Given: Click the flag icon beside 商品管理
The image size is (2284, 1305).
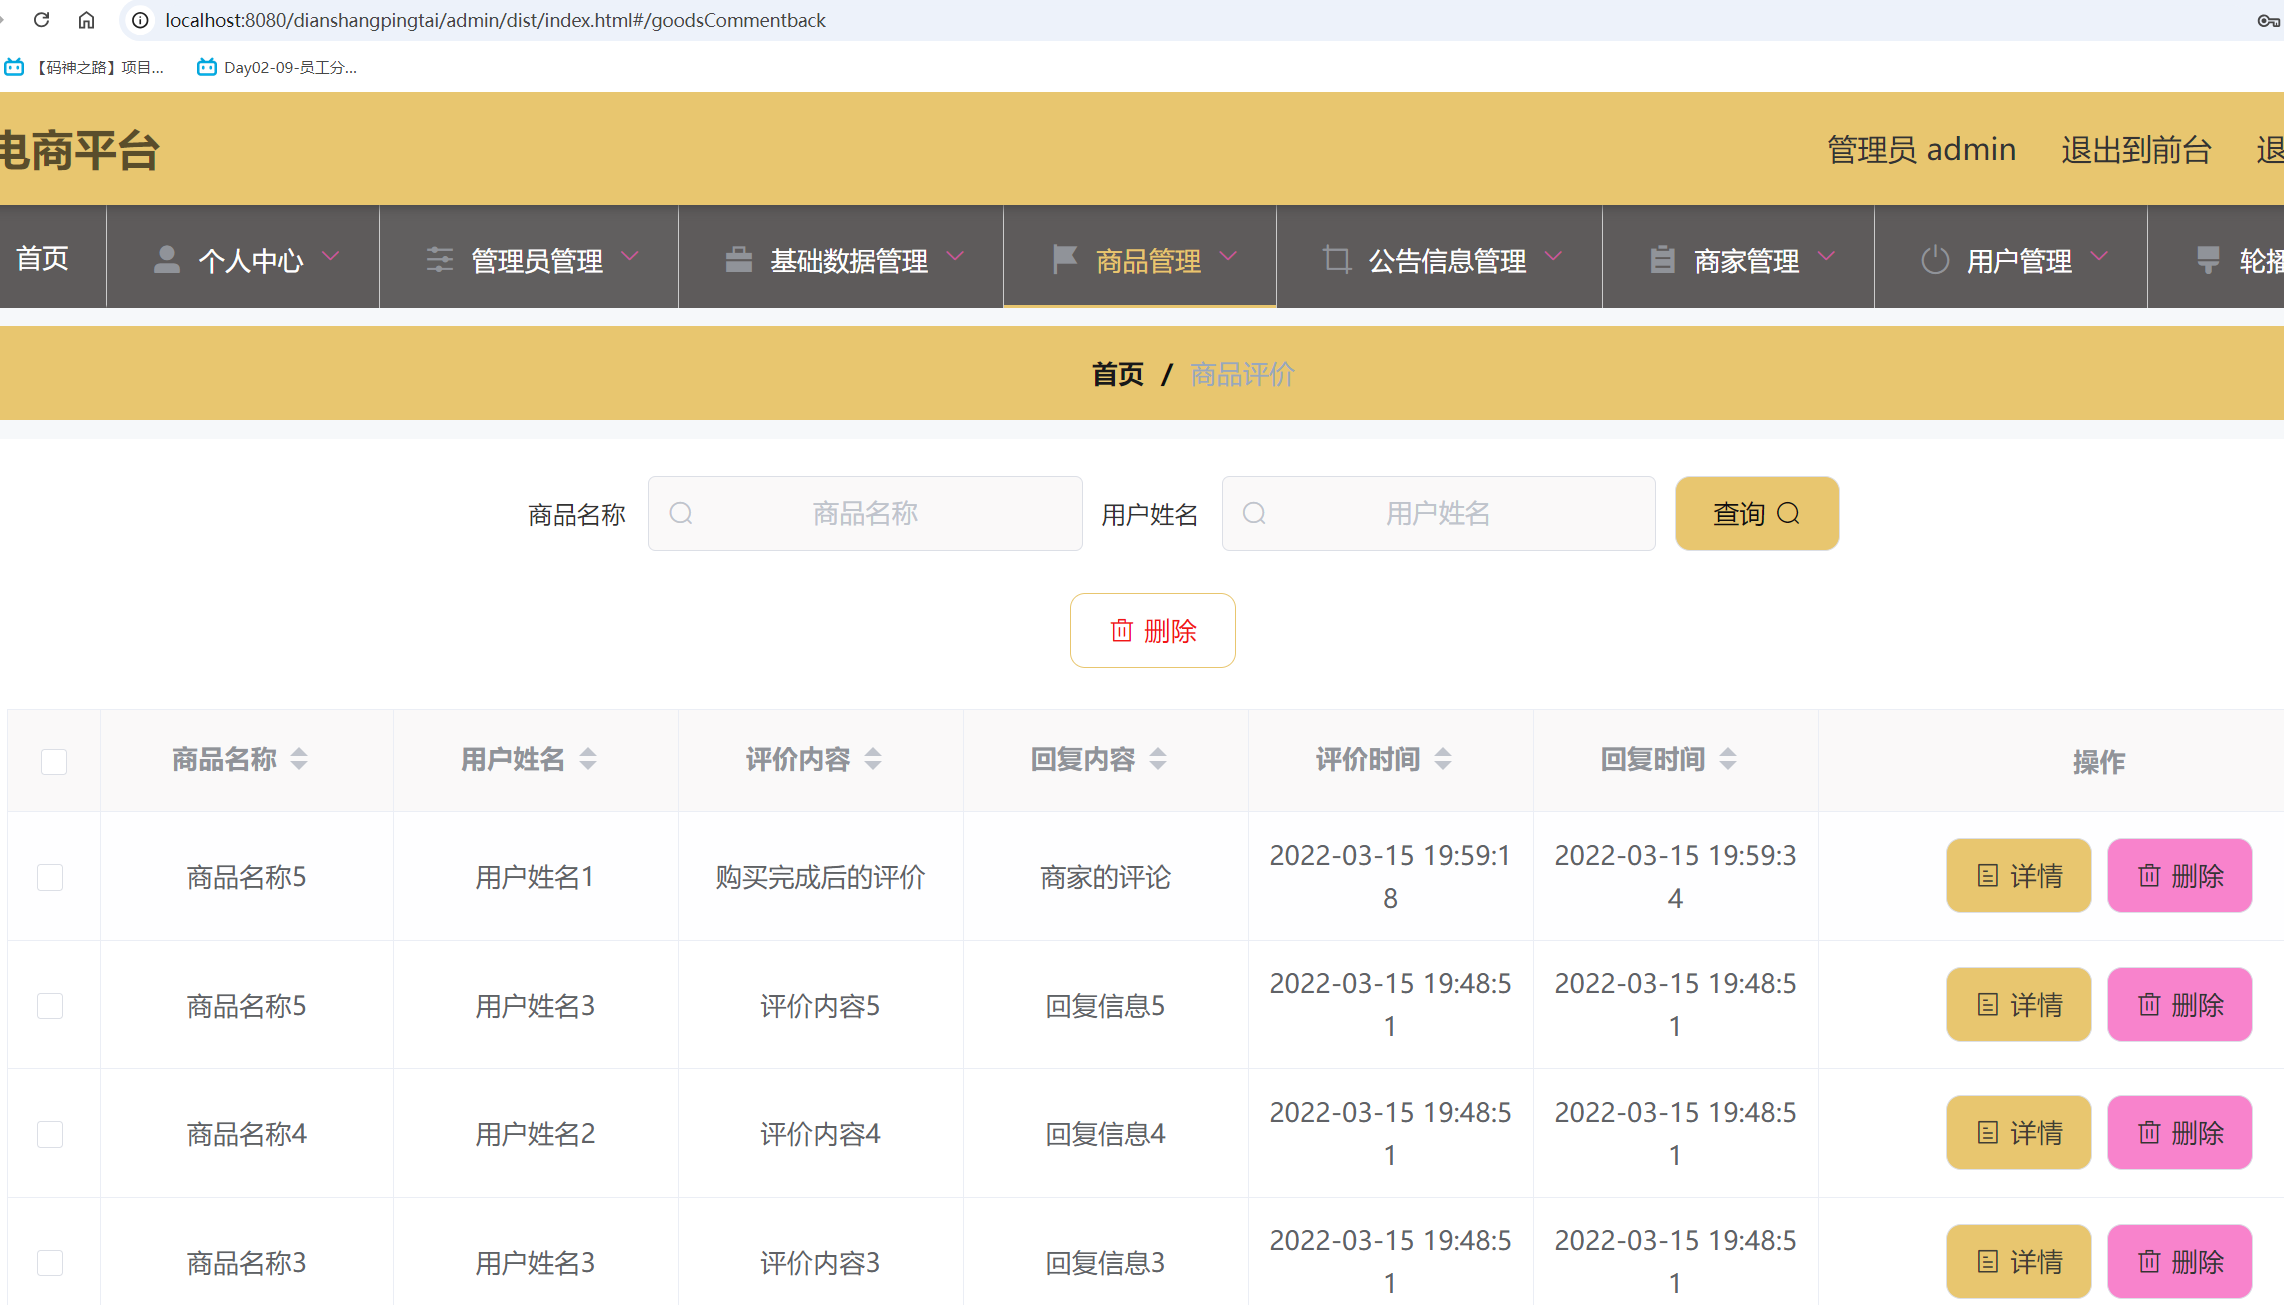Looking at the screenshot, I should tap(1064, 260).
